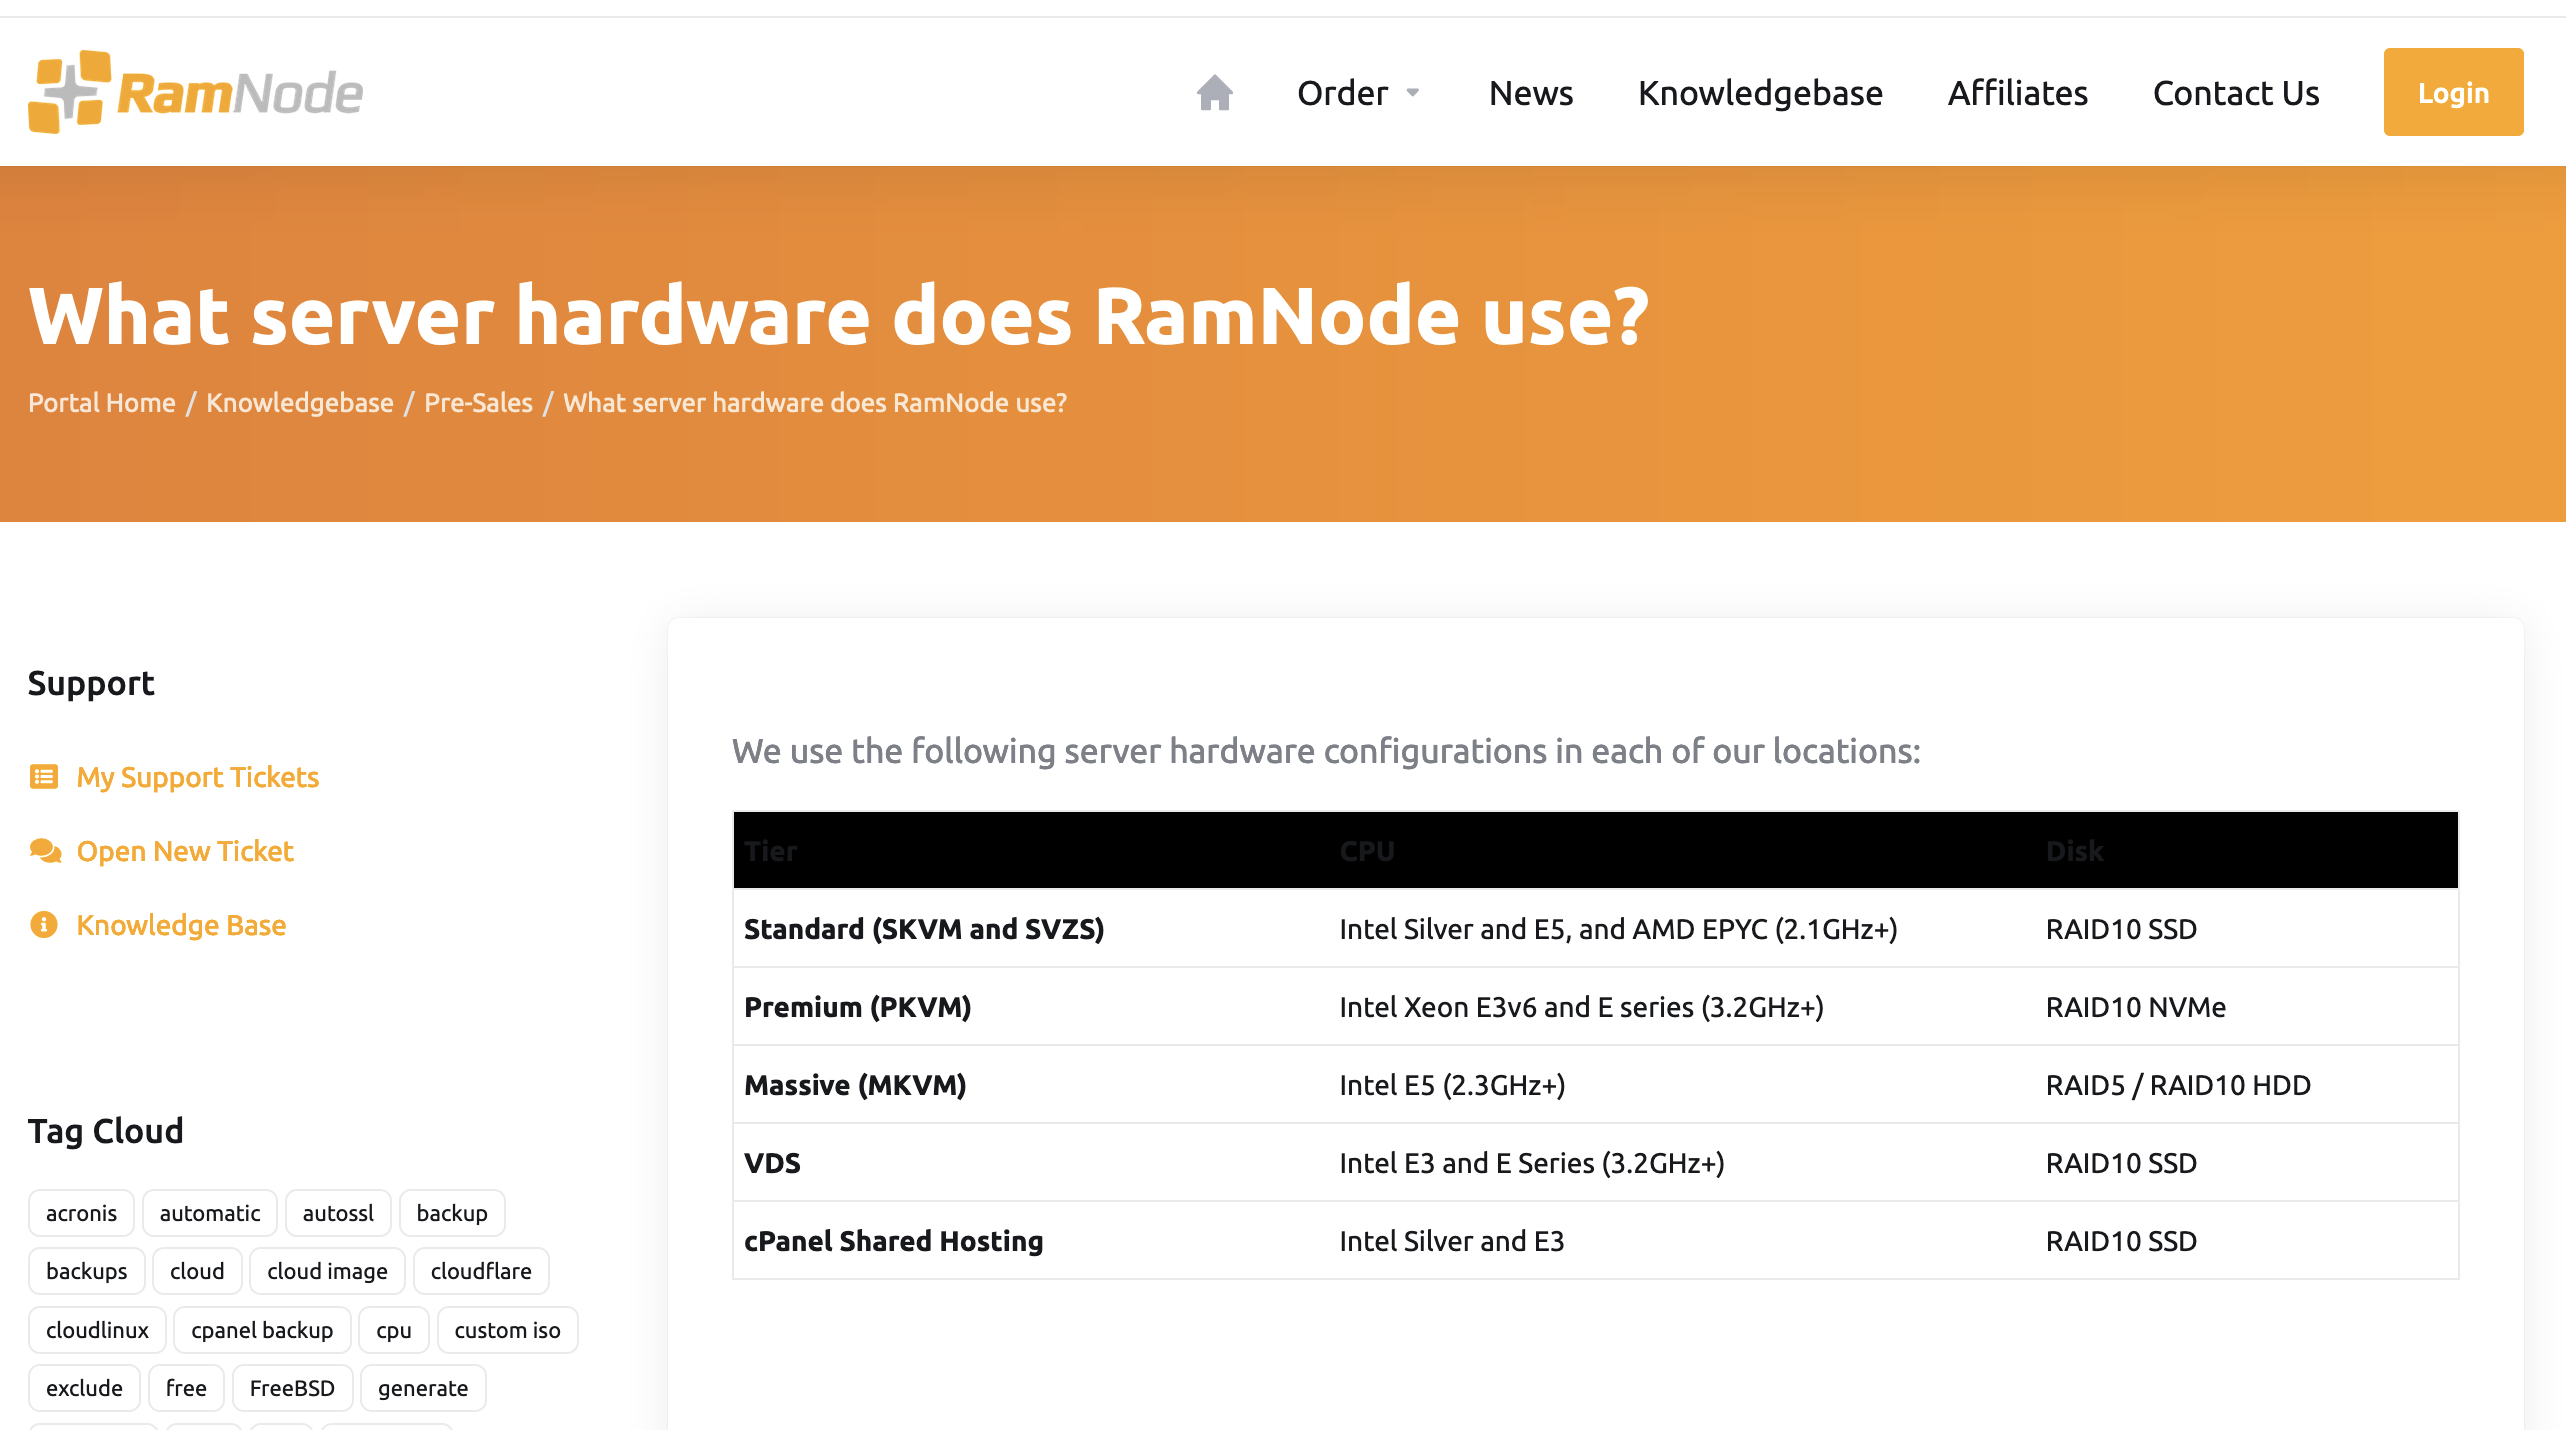Click the My Support Tickets link
2566x1430 pixels.
click(x=199, y=777)
